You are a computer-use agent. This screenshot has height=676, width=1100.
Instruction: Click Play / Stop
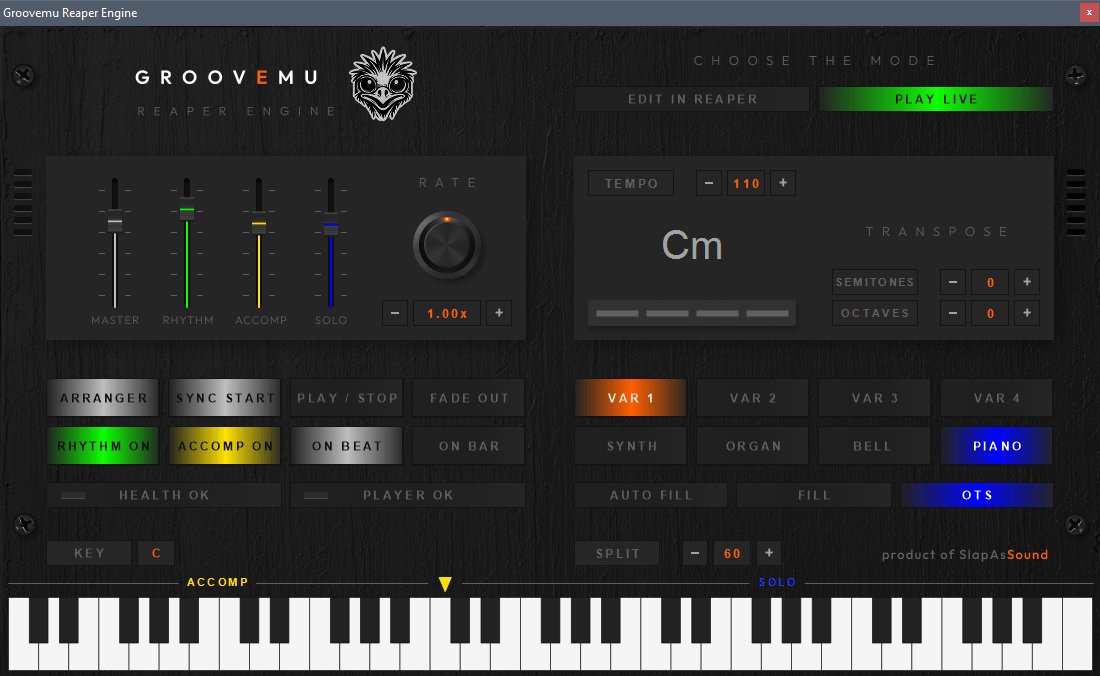coord(347,398)
